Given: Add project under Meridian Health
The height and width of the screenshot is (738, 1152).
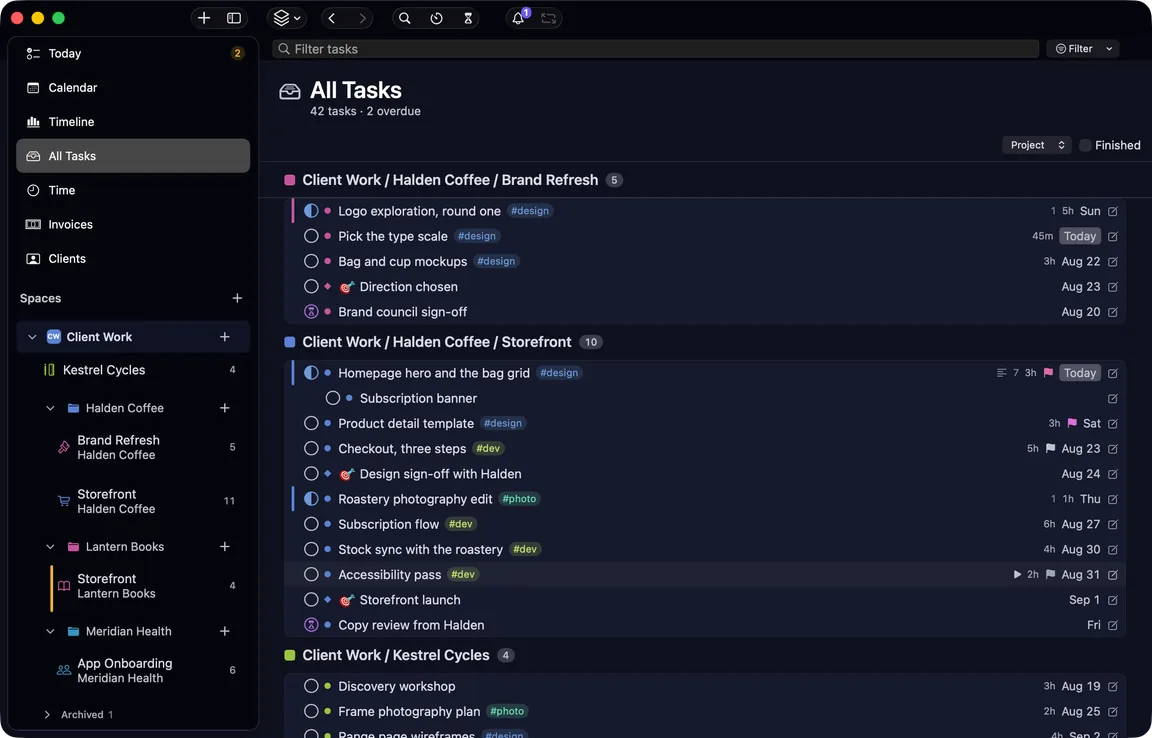Looking at the screenshot, I should [225, 631].
